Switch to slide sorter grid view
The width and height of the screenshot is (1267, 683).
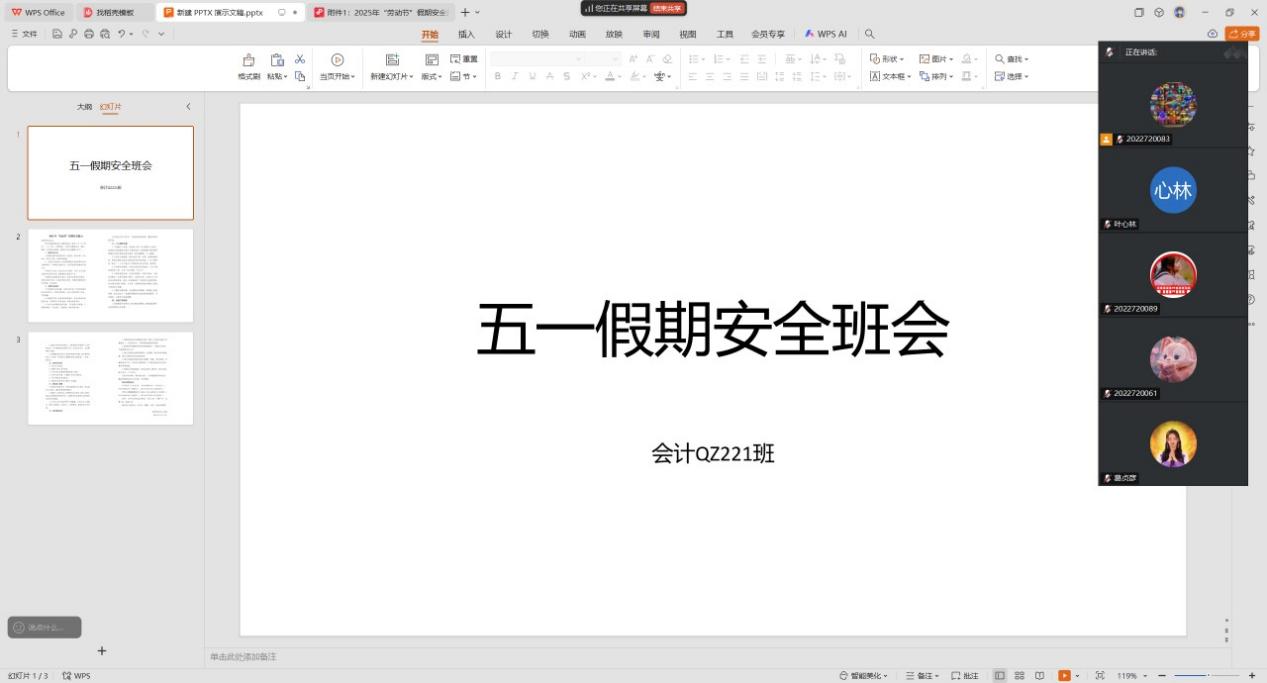click(1020, 676)
